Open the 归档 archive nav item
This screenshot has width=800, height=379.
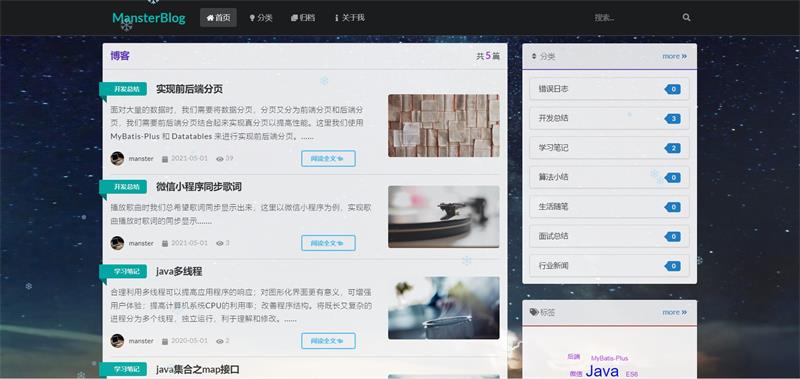click(x=303, y=18)
